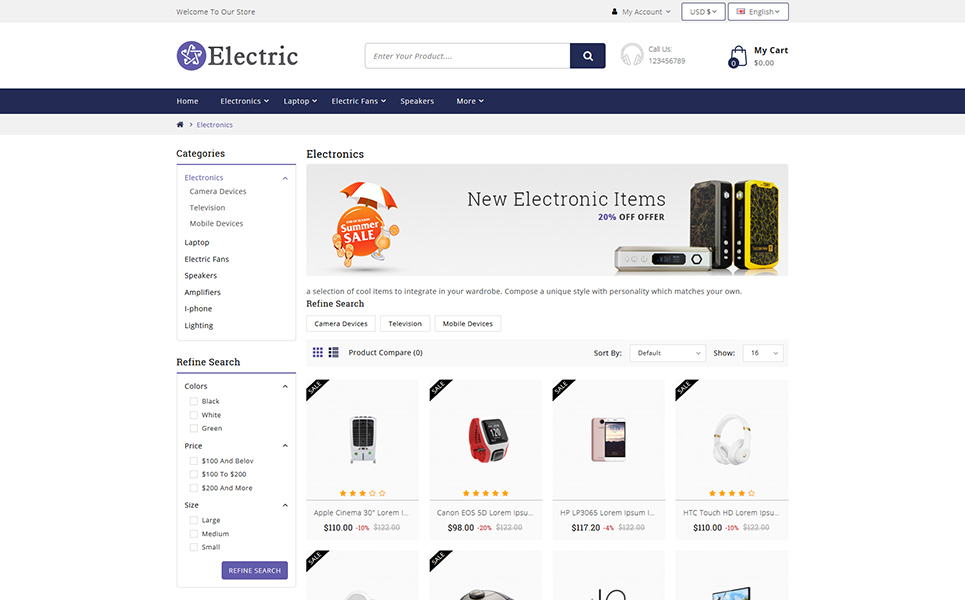This screenshot has width=965, height=600.
Task: Click the My Account user icon
Action: [x=614, y=12]
